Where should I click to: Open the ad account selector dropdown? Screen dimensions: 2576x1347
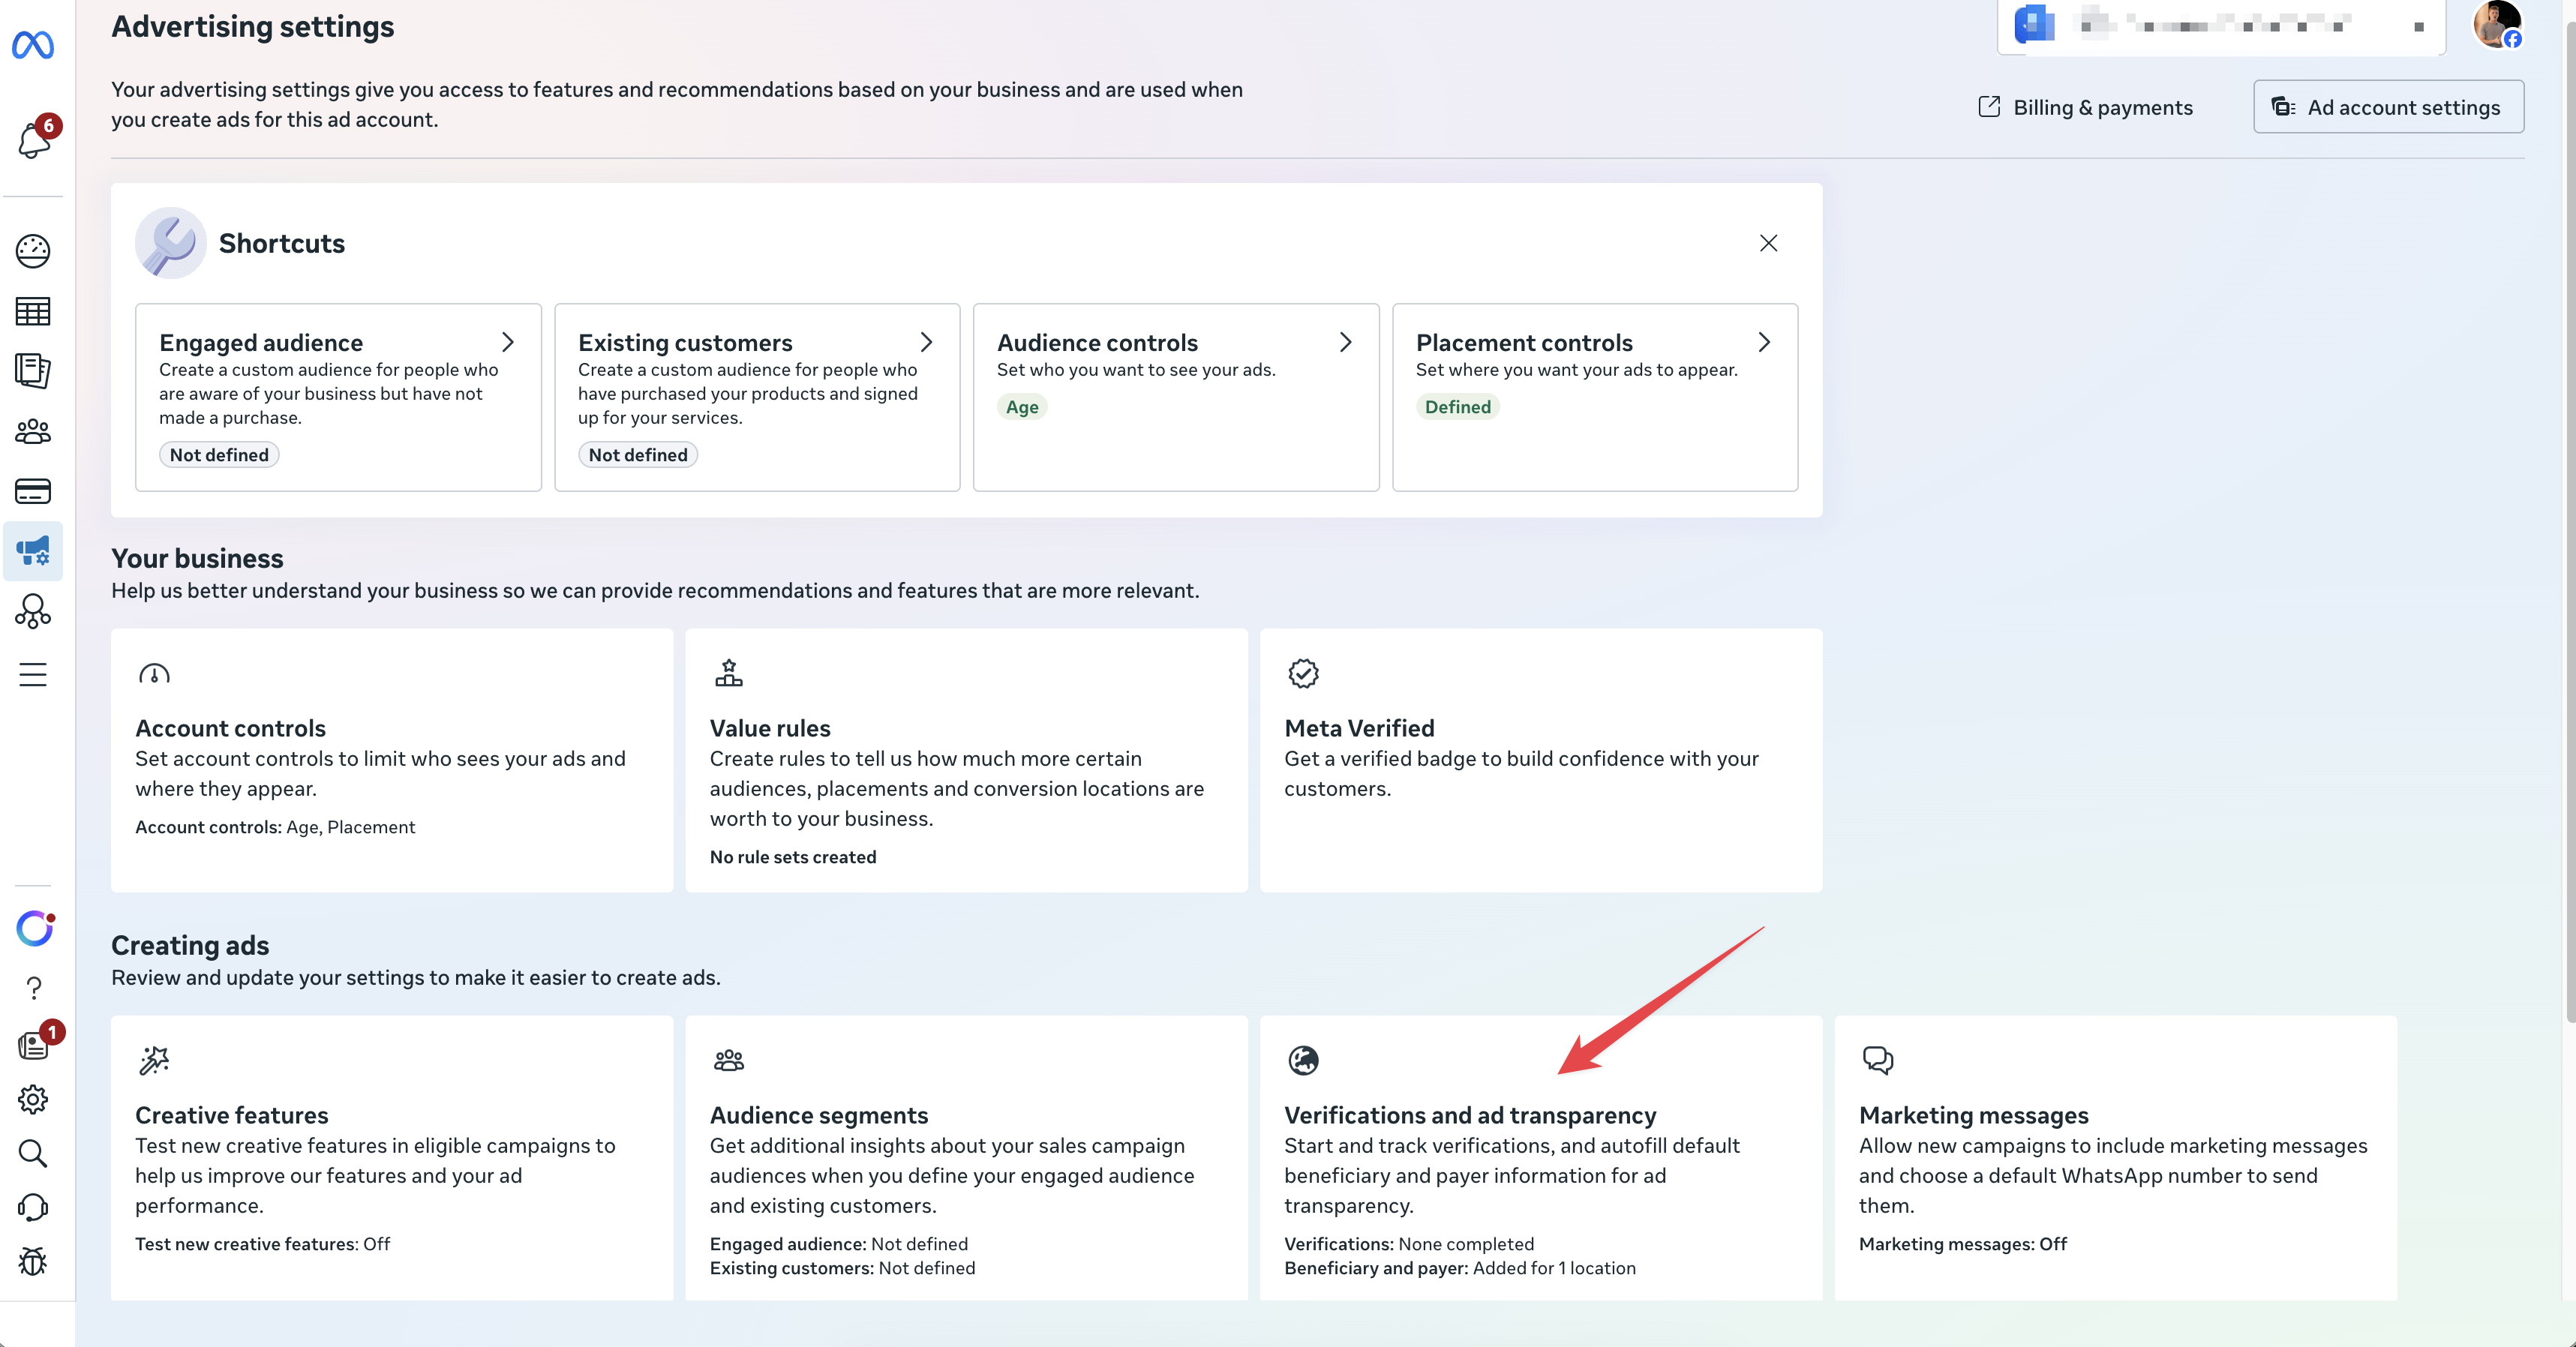(x=2220, y=26)
